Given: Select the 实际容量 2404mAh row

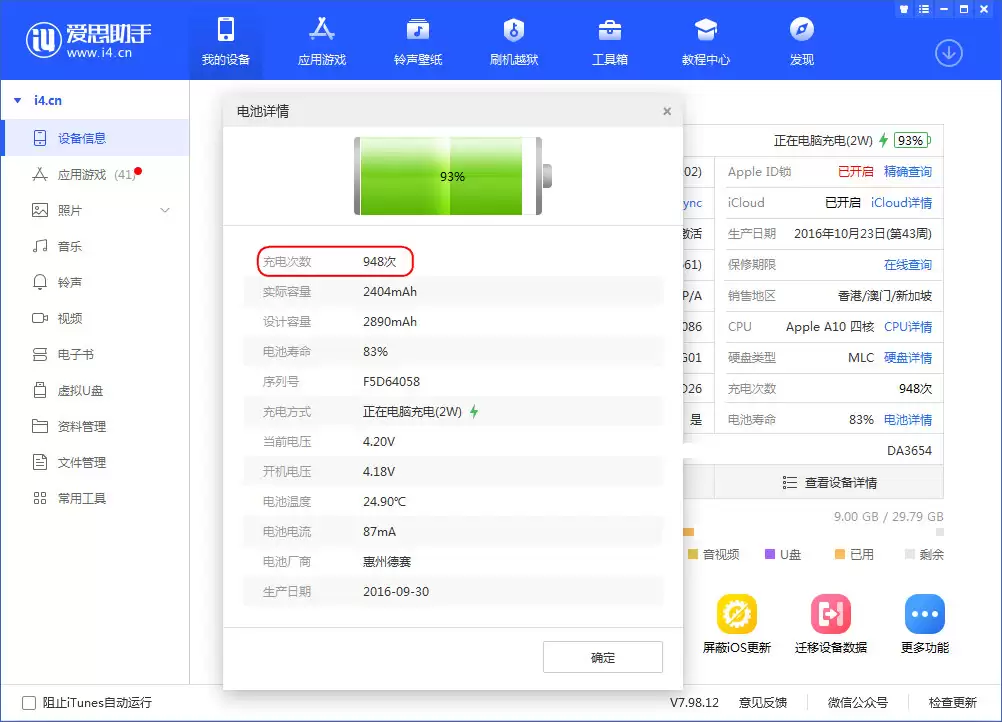Looking at the screenshot, I should click(x=453, y=291).
